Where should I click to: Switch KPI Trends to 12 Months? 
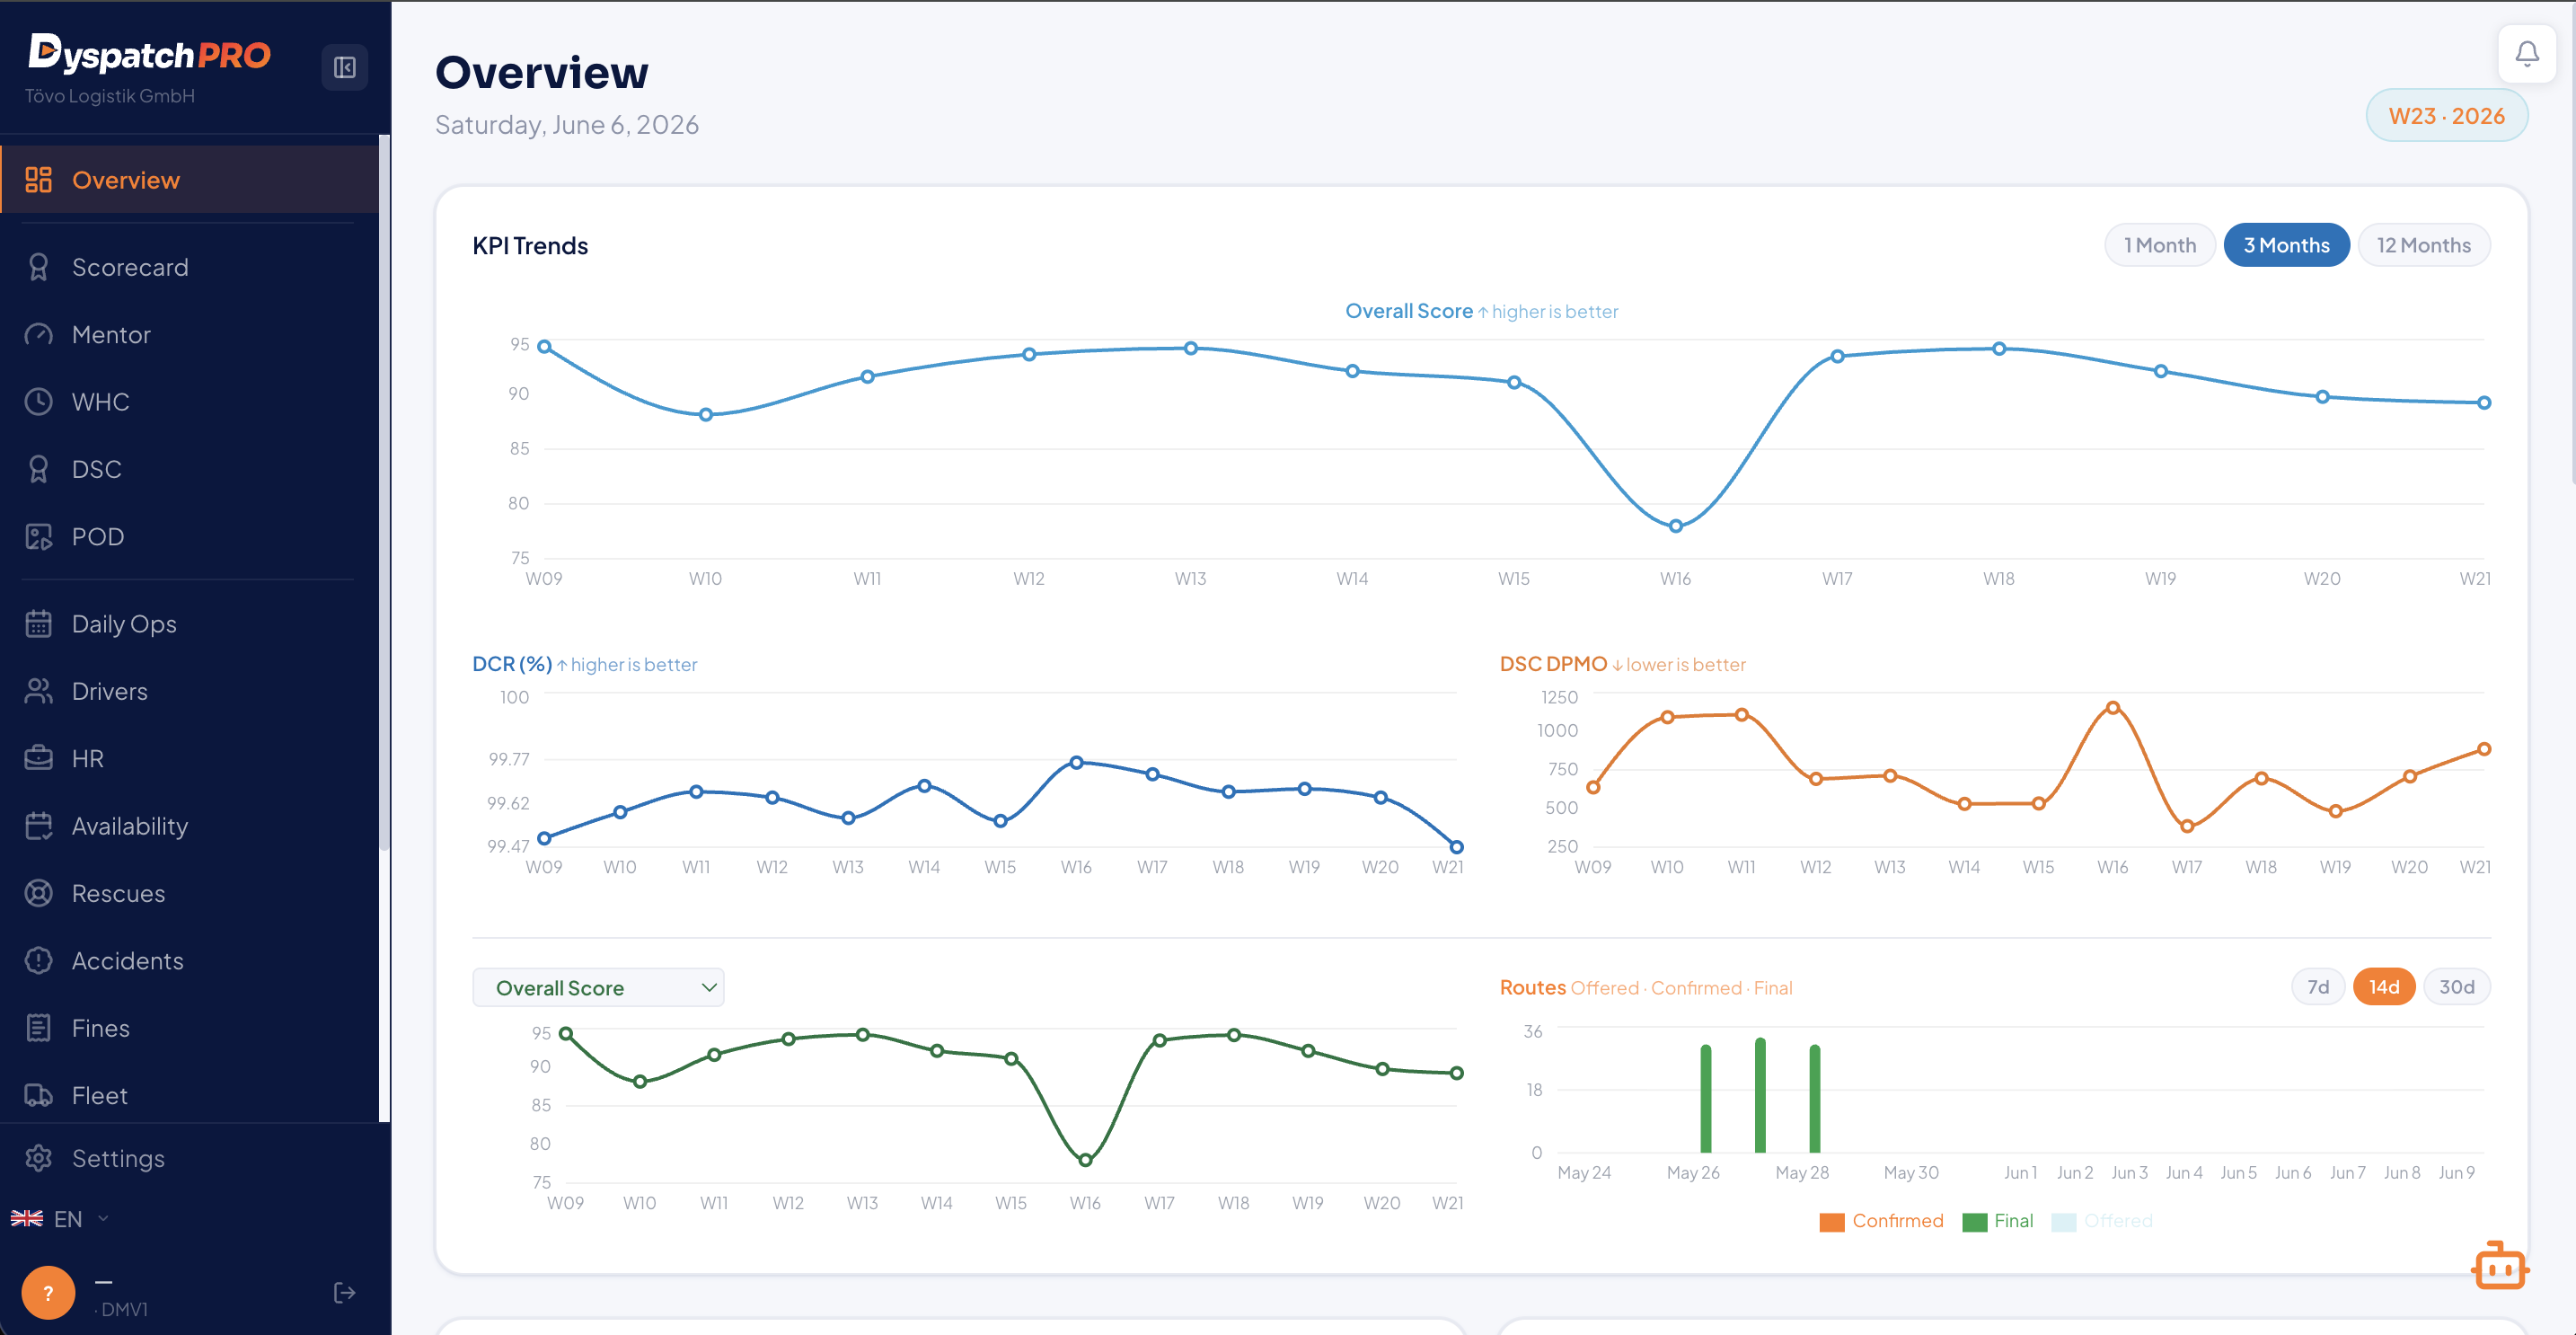tap(2423, 245)
